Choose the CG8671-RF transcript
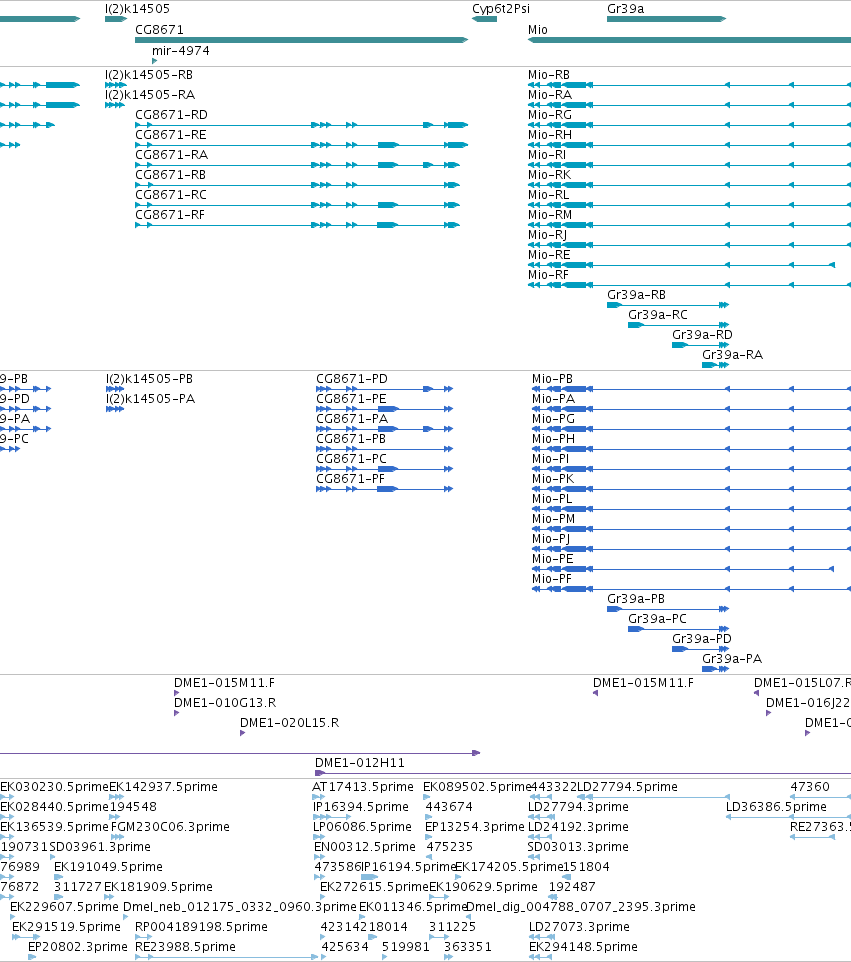Image resolution: width=851 pixels, height=962 pixels. [297, 225]
